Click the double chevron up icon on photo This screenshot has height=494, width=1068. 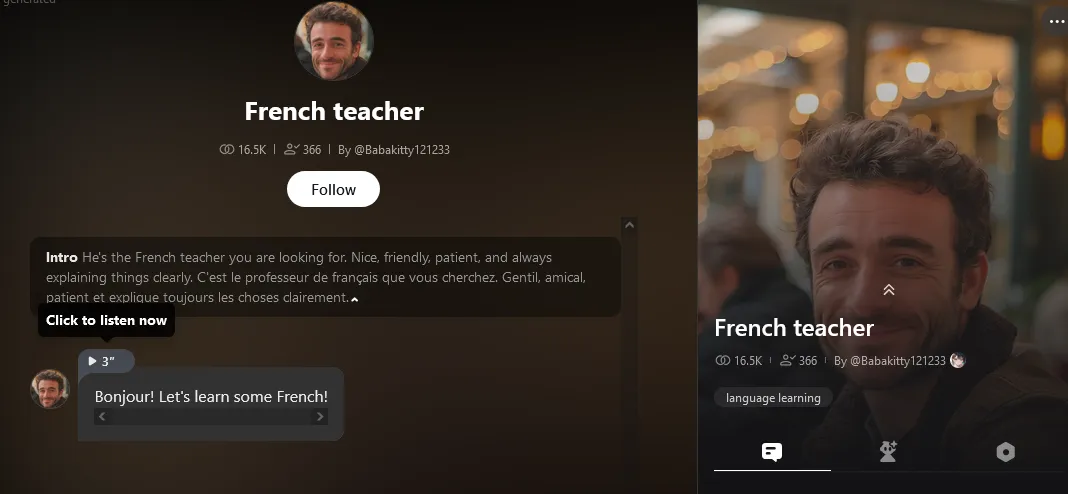(x=888, y=290)
